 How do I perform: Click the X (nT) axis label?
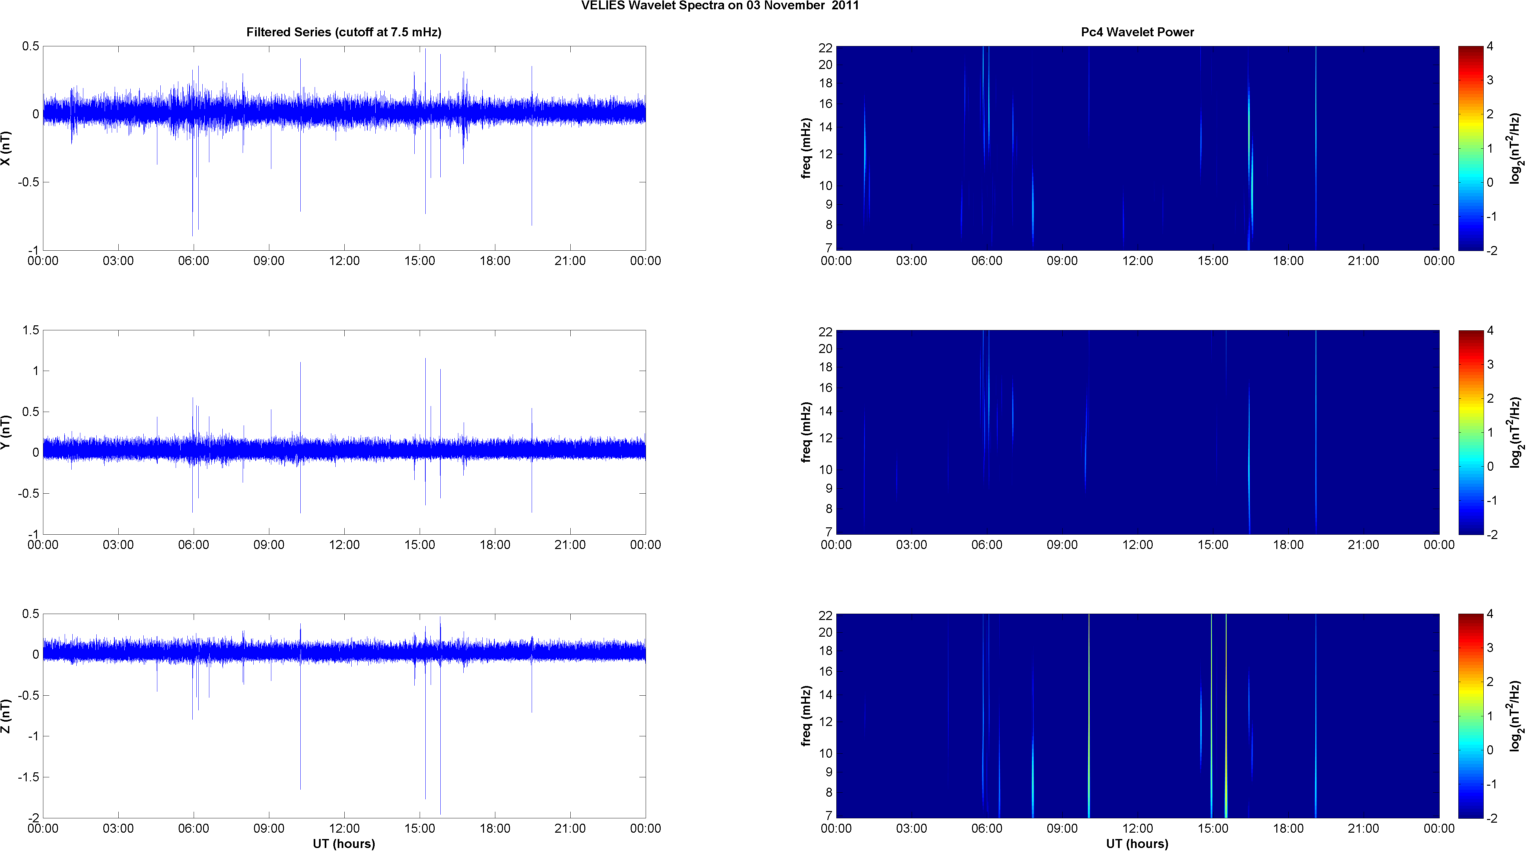[x=7, y=148]
